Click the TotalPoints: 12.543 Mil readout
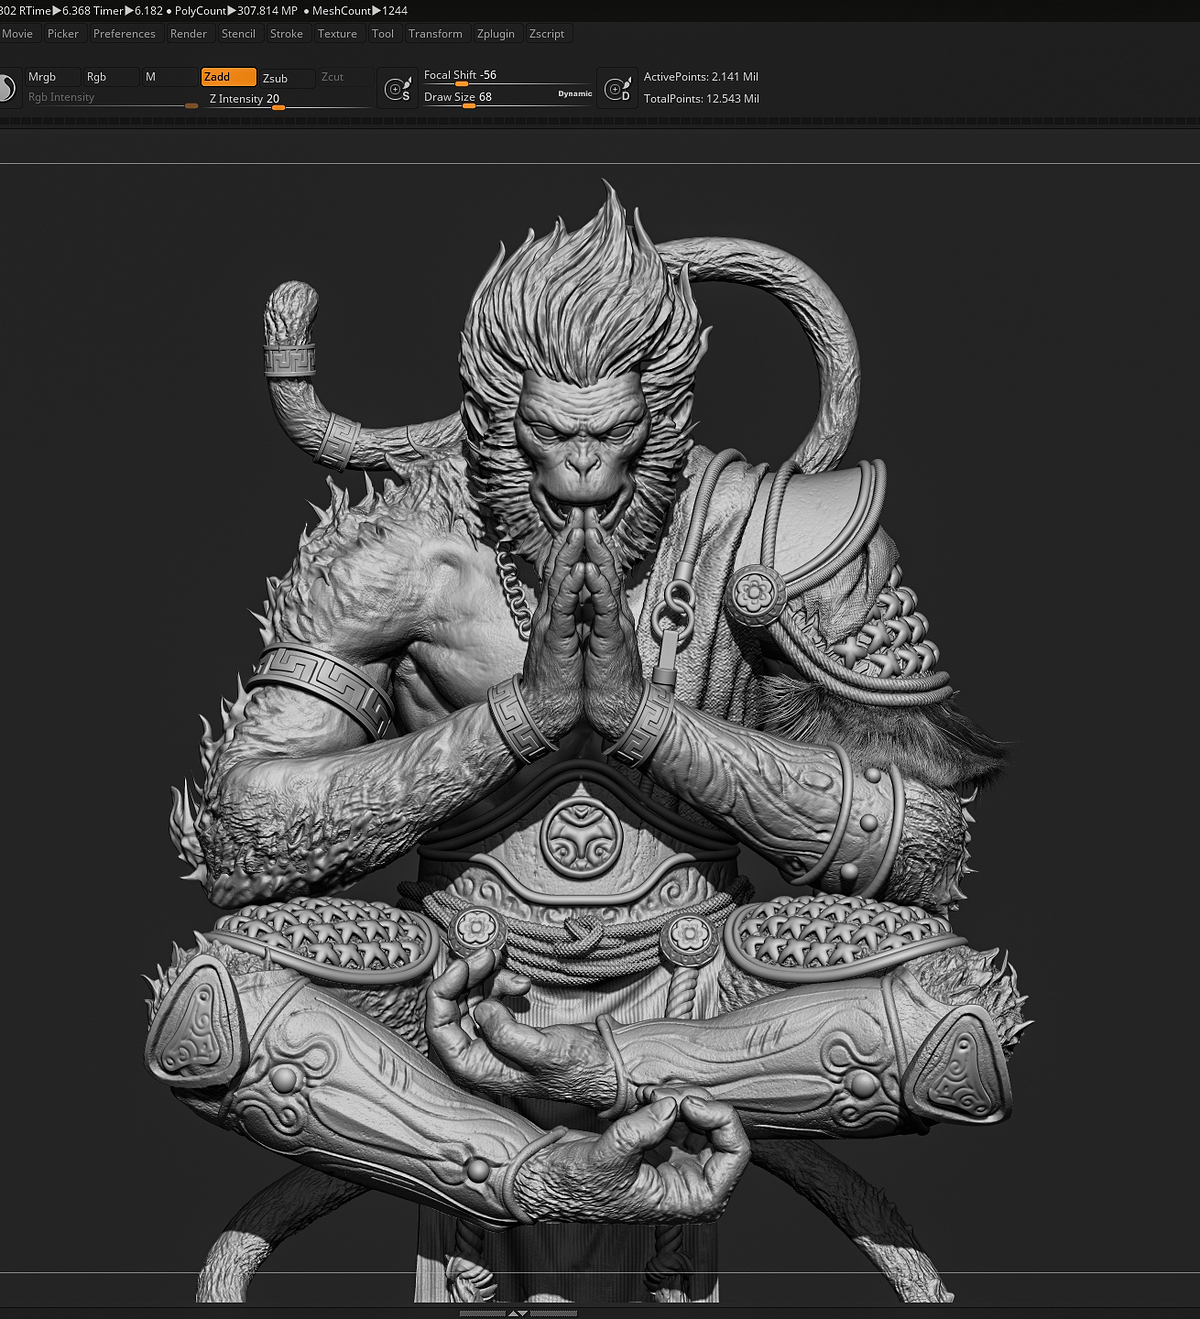Image resolution: width=1200 pixels, height=1319 pixels. point(701,99)
